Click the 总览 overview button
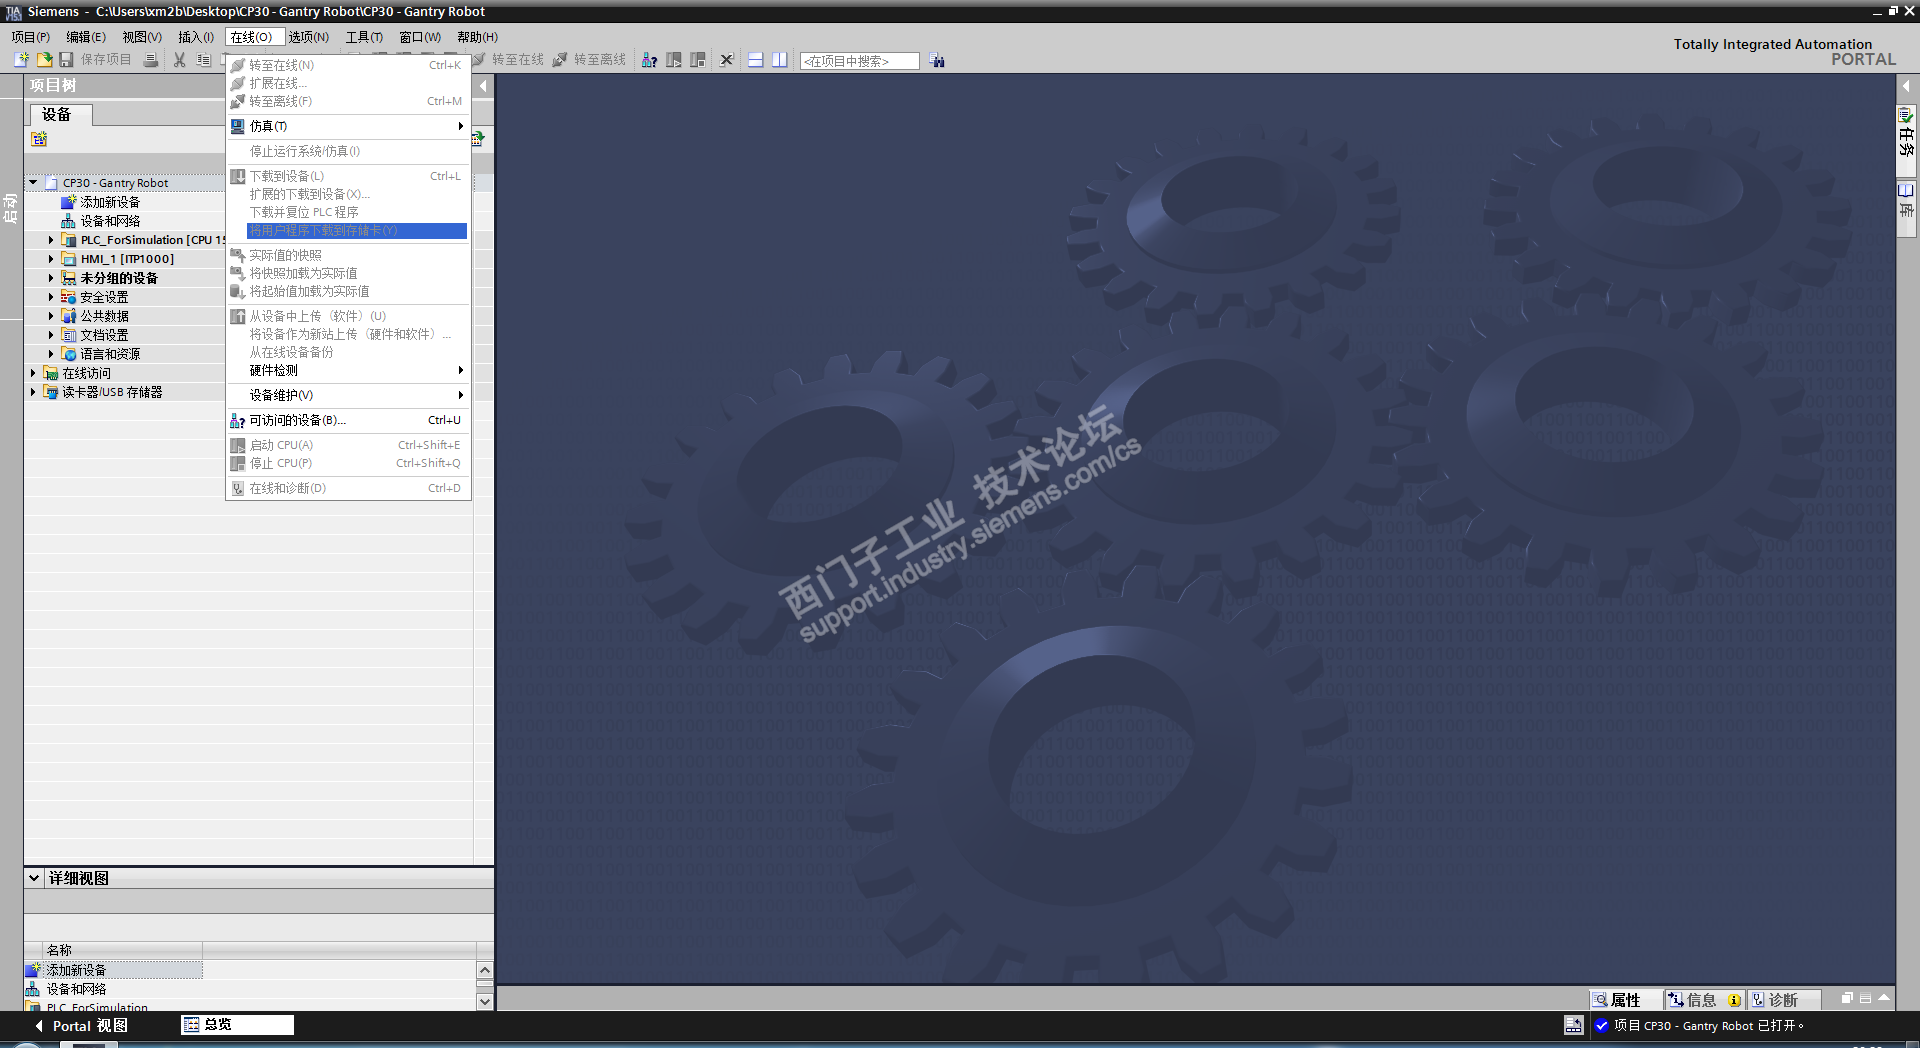1920x1048 pixels. 238,1025
